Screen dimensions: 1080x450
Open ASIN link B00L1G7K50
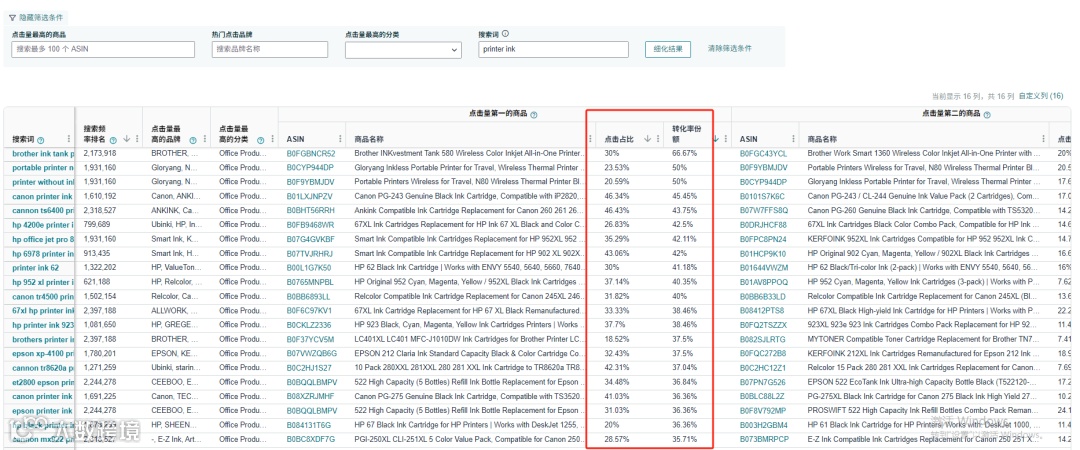[x=309, y=267]
